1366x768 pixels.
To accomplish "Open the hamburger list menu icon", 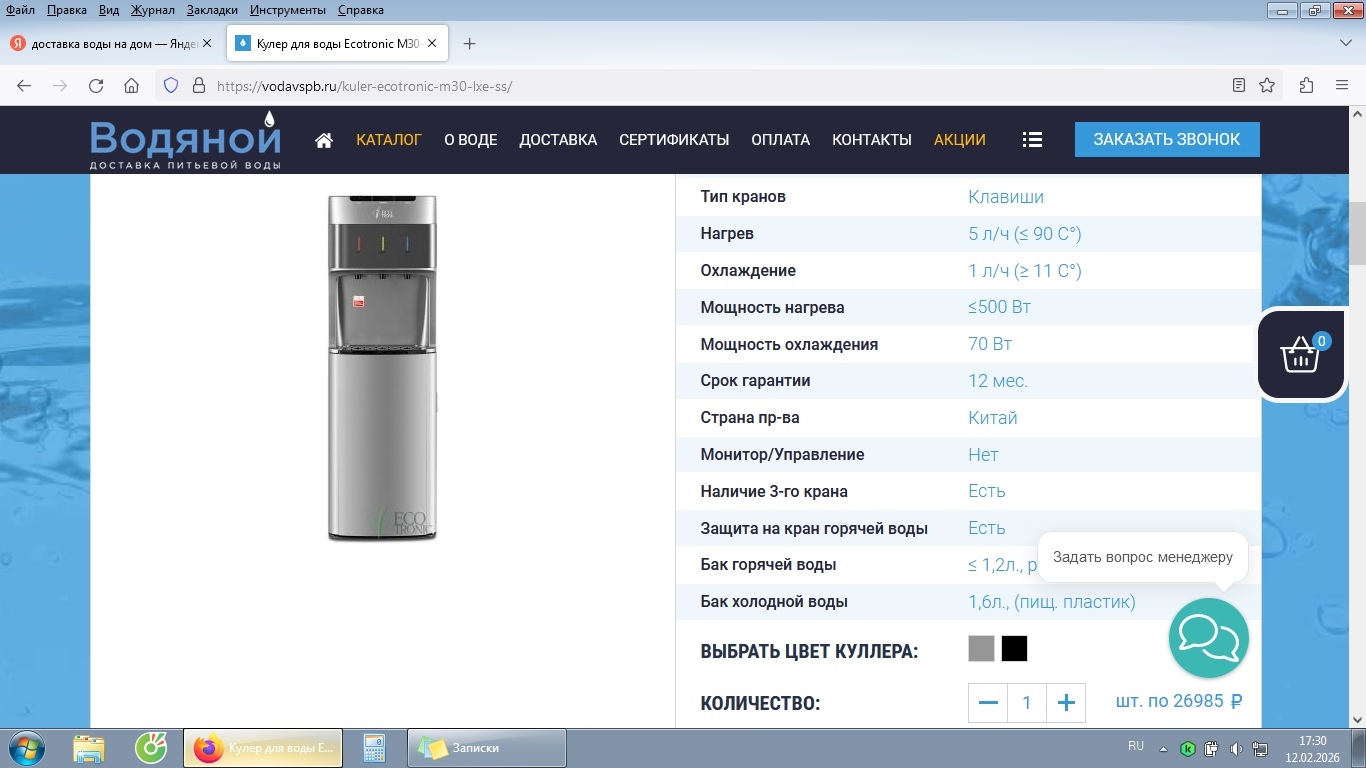I will point(1032,140).
